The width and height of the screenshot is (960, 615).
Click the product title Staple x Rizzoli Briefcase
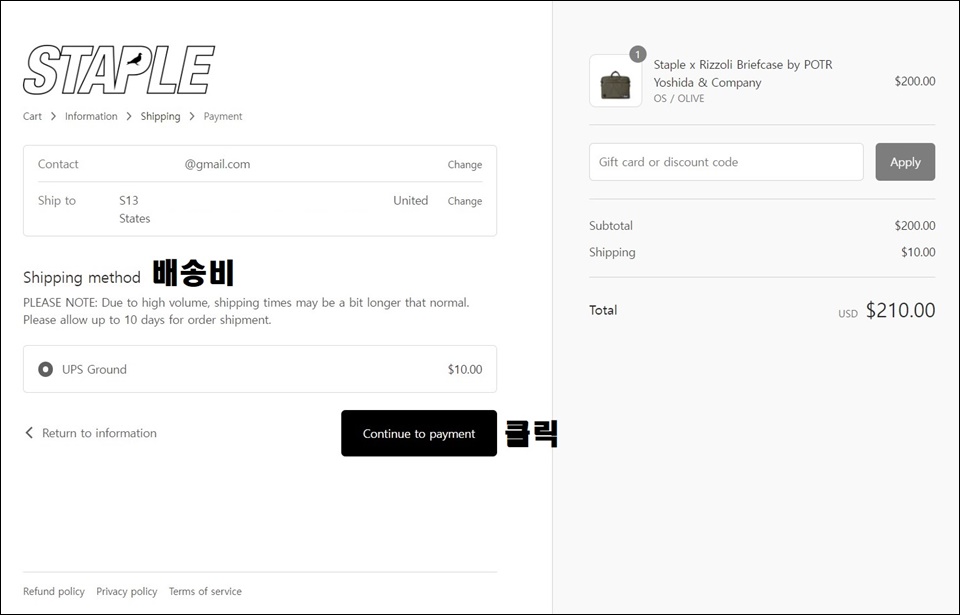pos(743,74)
